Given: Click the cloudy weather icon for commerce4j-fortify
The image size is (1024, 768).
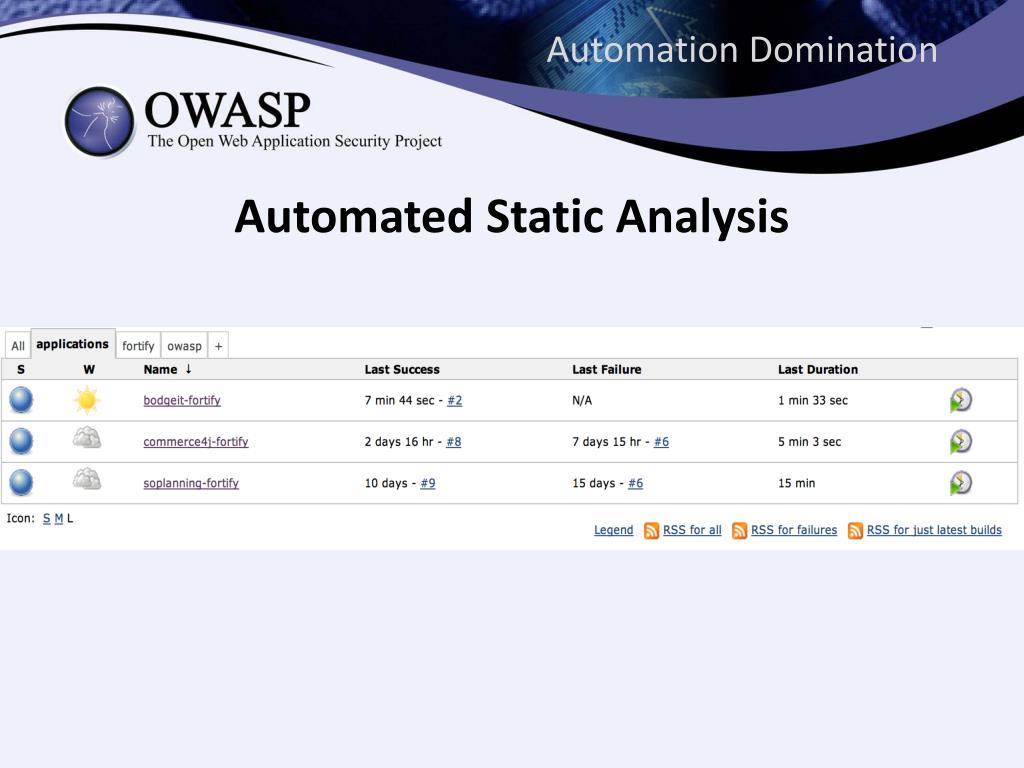Looking at the screenshot, I should (x=87, y=438).
